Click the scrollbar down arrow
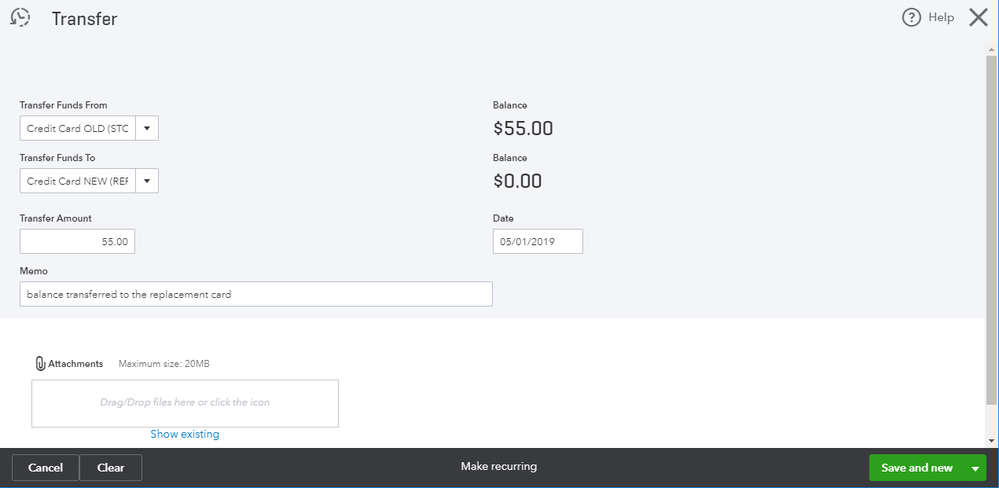Viewport: 999px width, 488px height. 991,440
